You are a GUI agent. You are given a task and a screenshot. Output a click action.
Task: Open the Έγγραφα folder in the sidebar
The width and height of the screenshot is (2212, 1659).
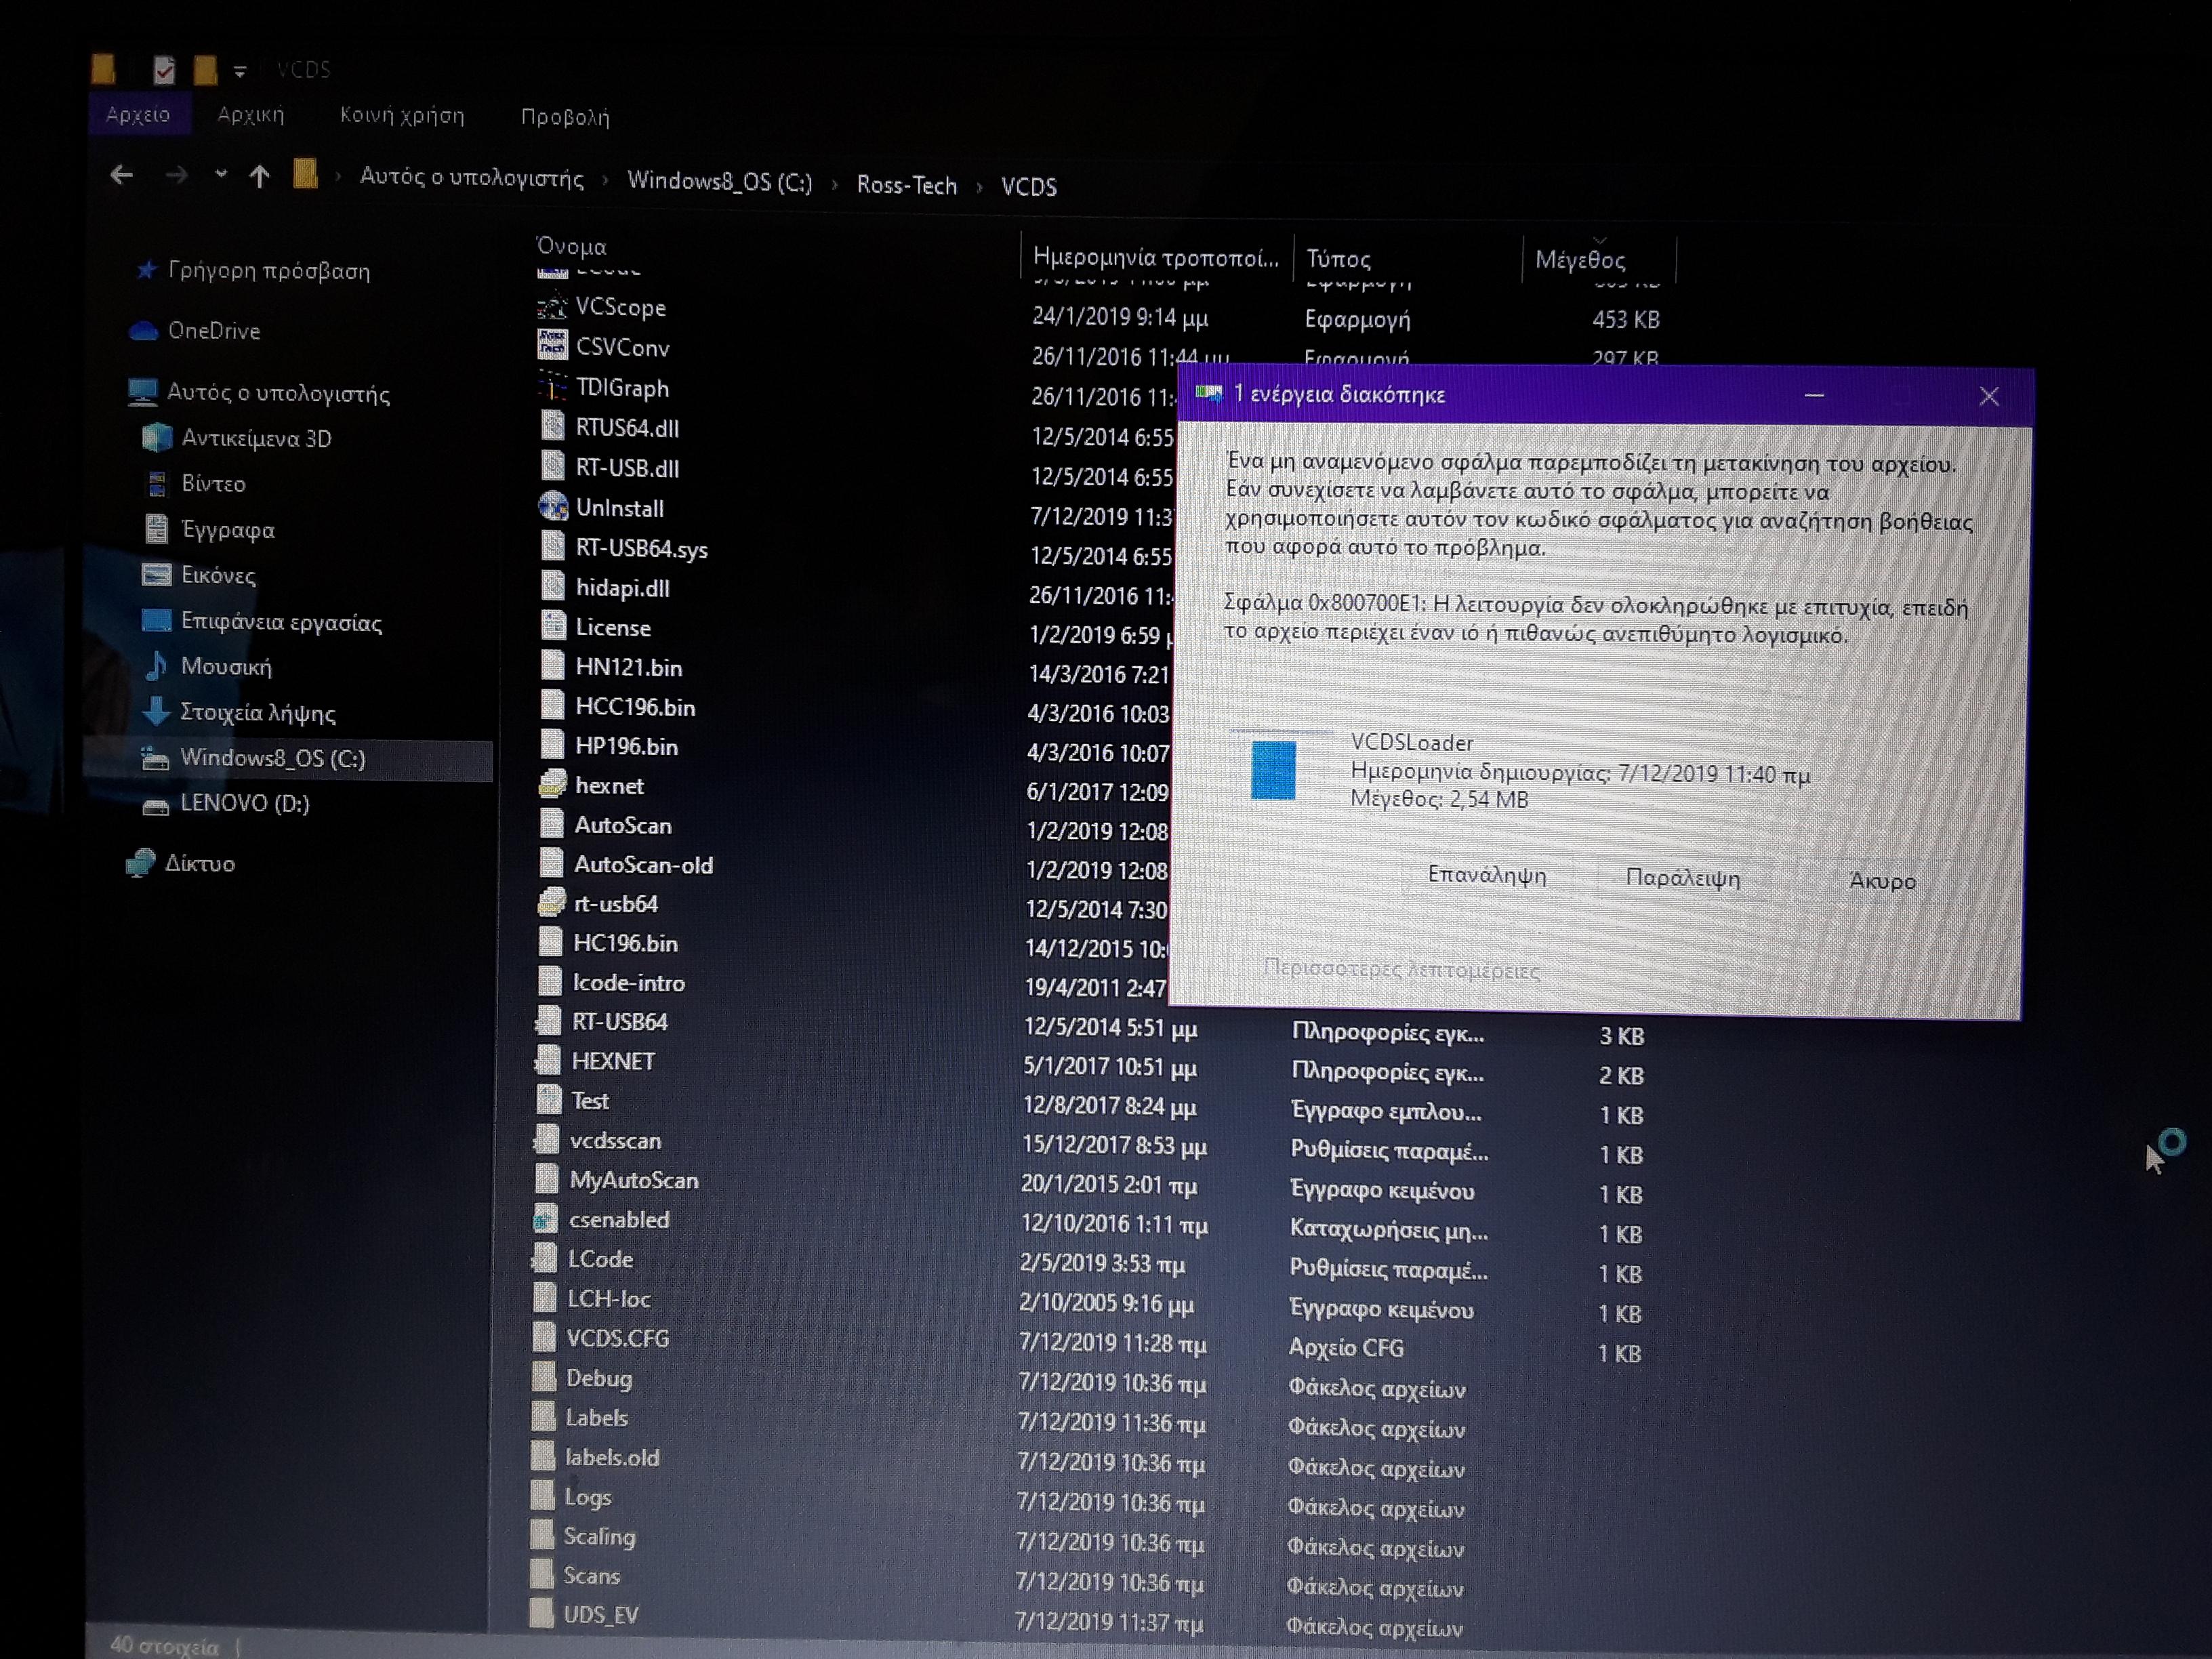pos(227,530)
